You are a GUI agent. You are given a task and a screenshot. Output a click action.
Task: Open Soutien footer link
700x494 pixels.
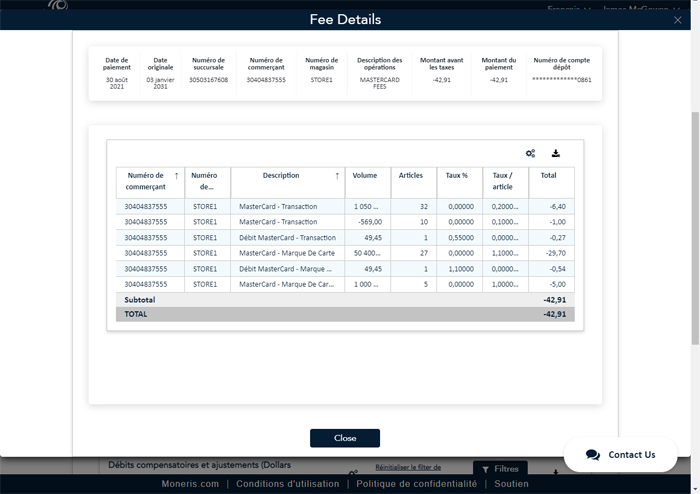click(512, 484)
